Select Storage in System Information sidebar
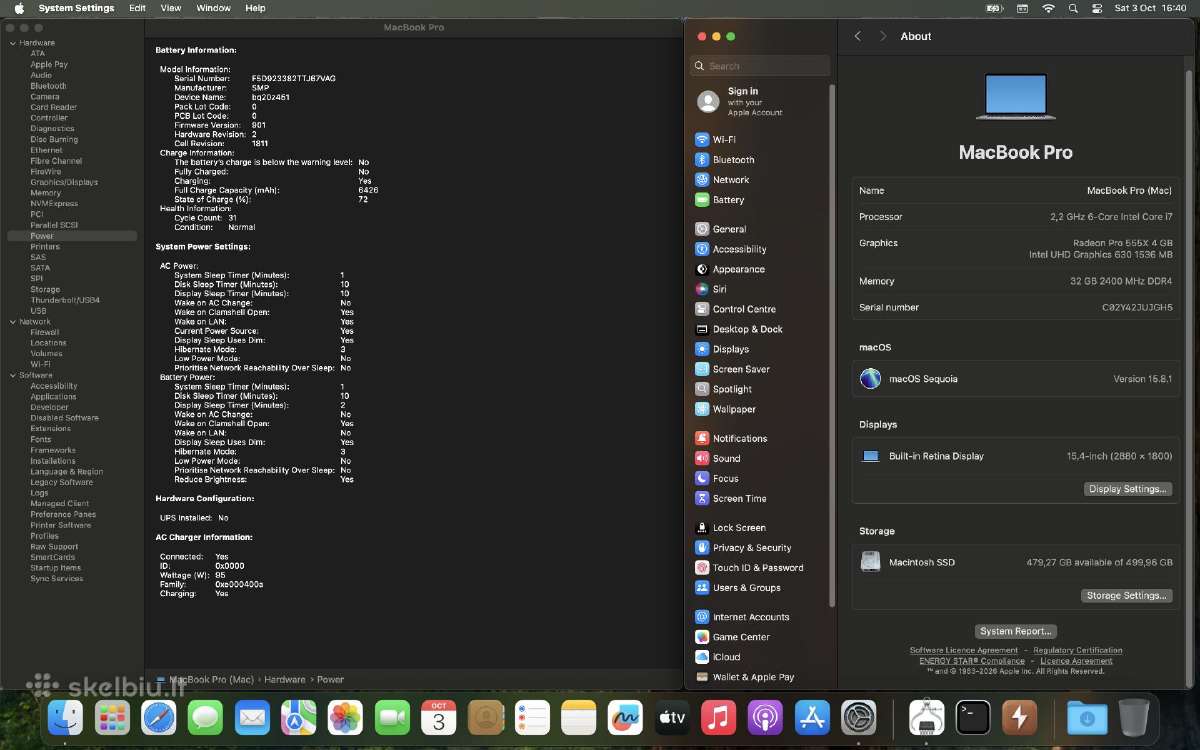1200x750 pixels. click(x=45, y=289)
